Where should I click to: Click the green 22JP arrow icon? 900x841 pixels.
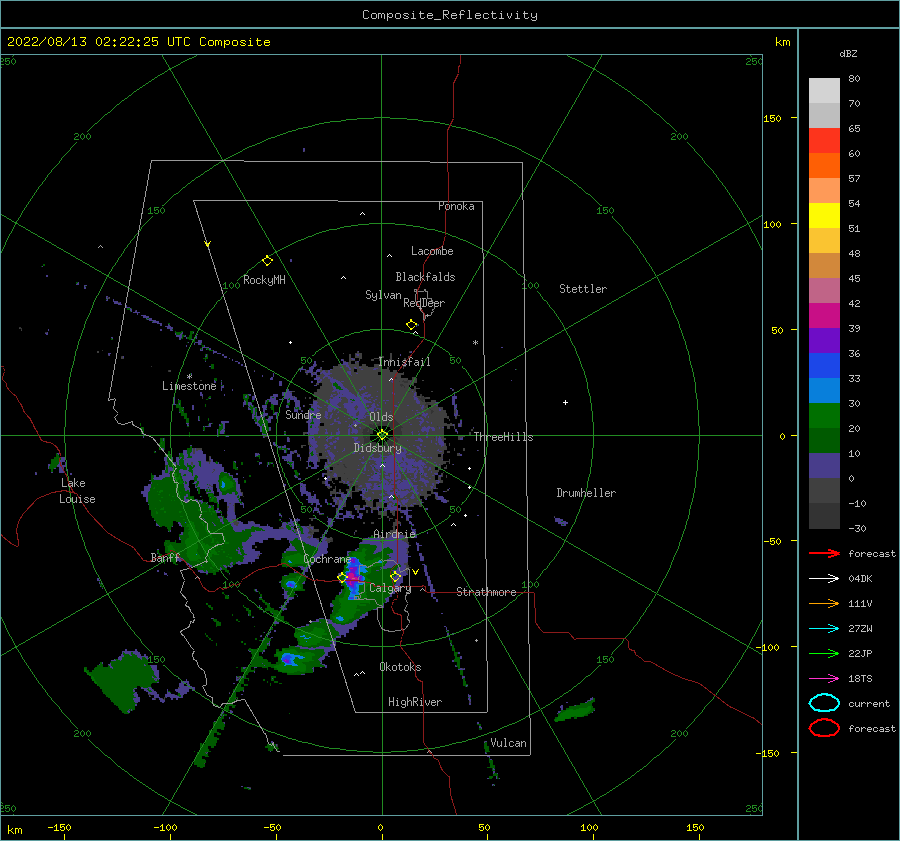tap(824, 653)
